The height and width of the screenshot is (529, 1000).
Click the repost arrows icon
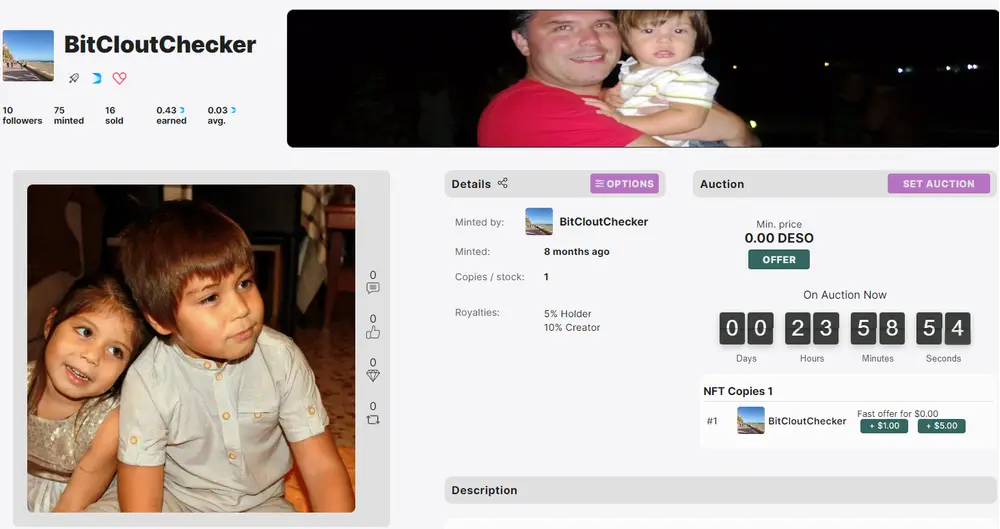point(373,419)
